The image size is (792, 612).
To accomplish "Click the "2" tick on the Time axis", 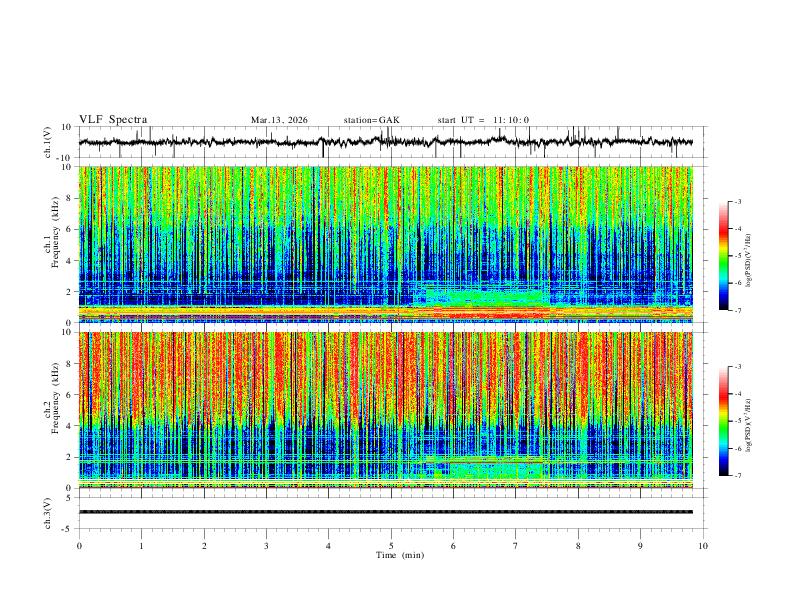I will pyautogui.click(x=204, y=546).
